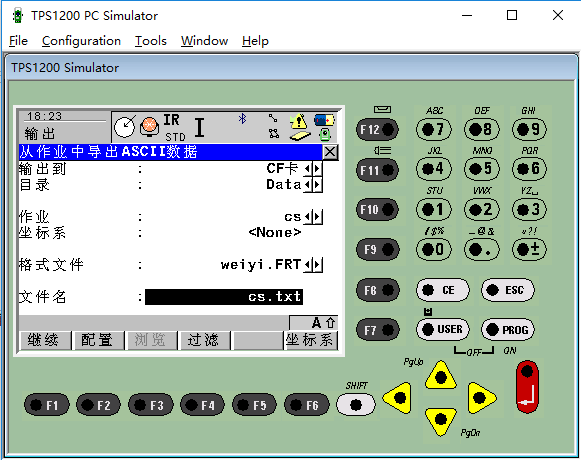
Task: Click the yellow down arrow key
Action: tap(441, 421)
